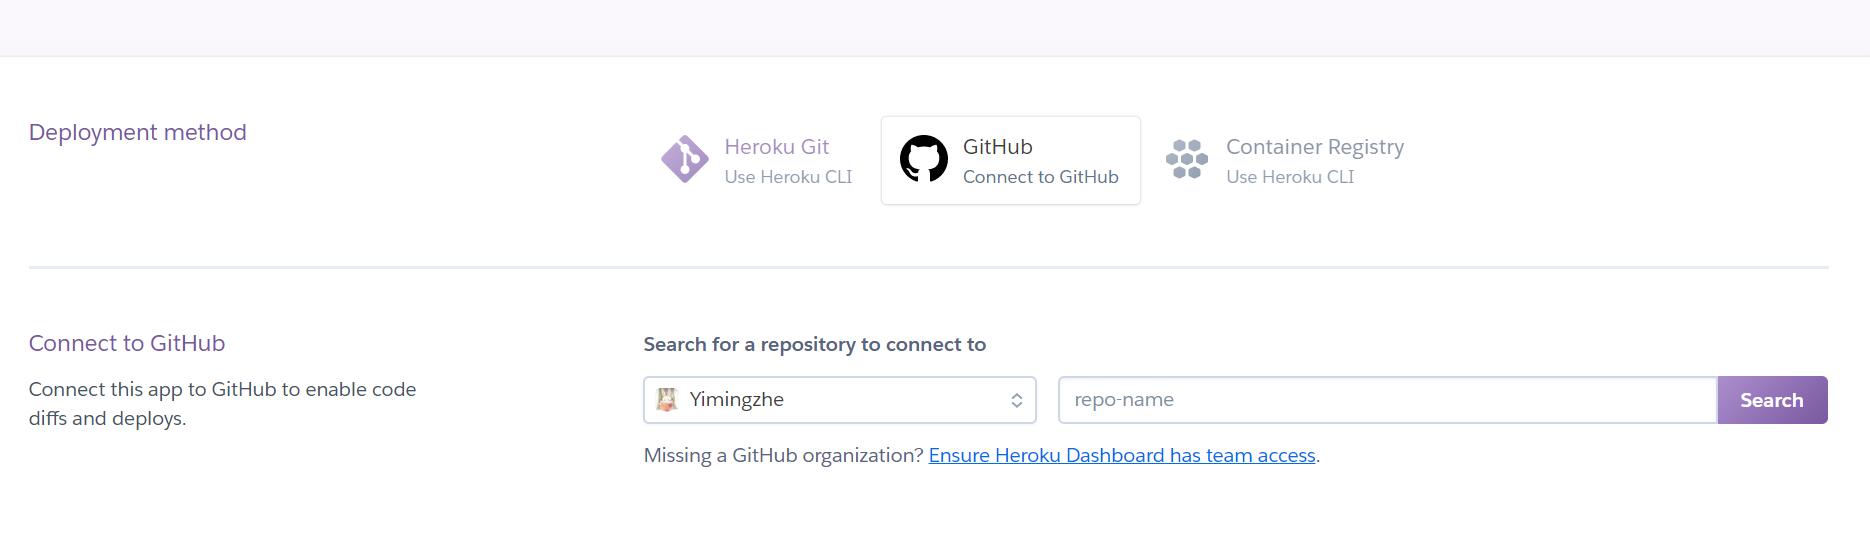Image resolution: width=1870 pixels, height=538 pixels.
Task: Click the Yimingzhe avatar image
Action: coord(666,400)
